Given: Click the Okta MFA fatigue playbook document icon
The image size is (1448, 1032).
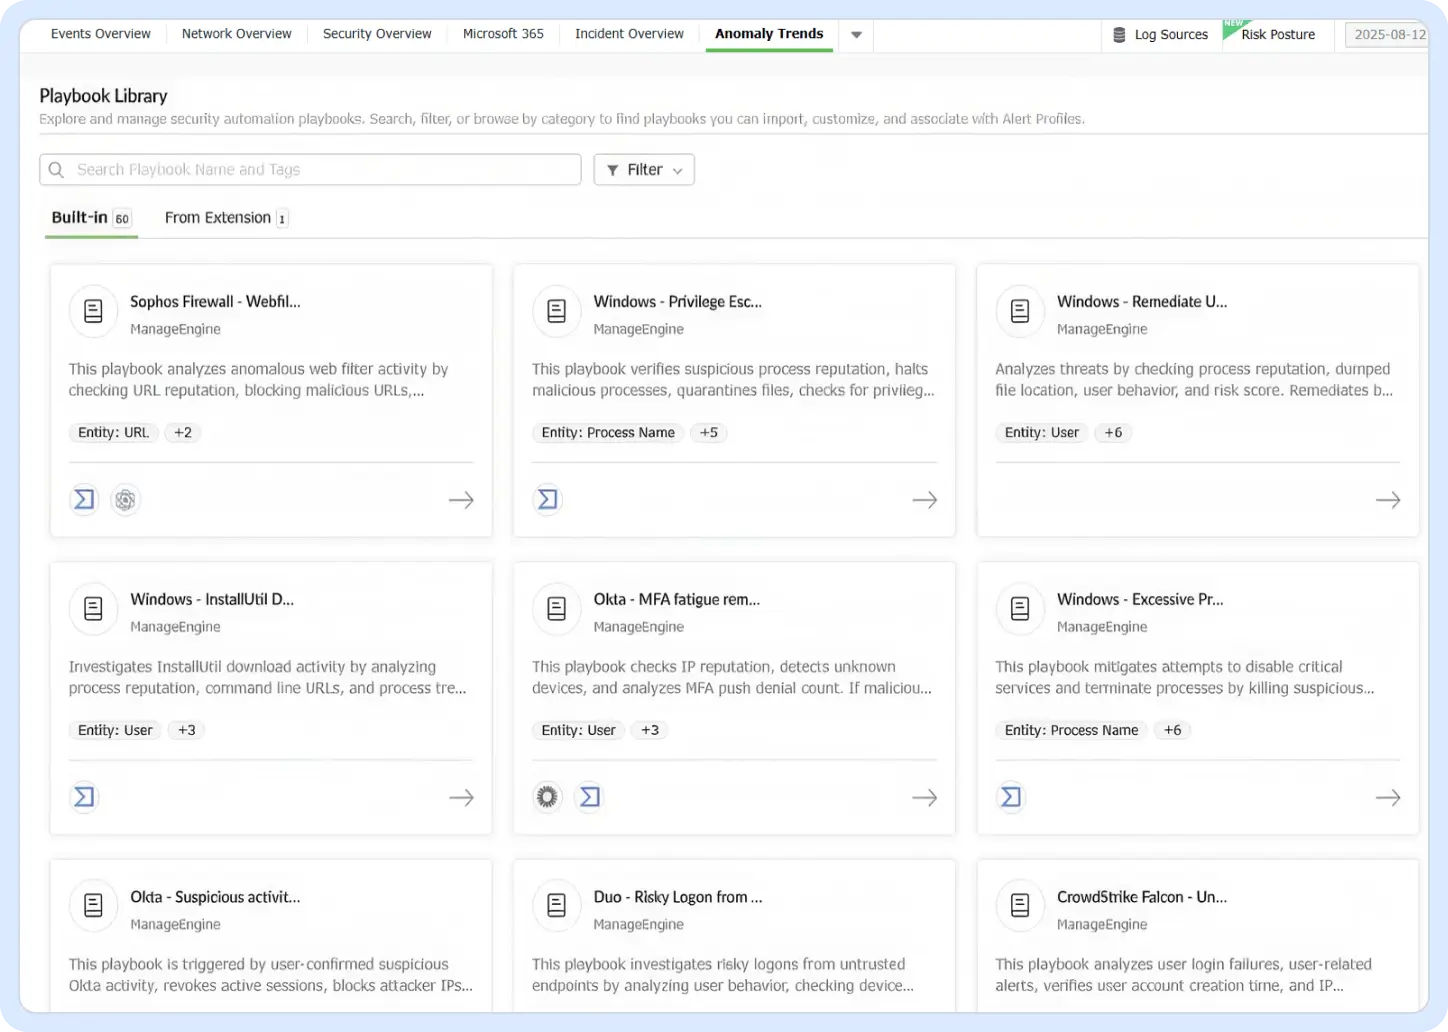Looking at the screenshot, I should tap(557, 608).
